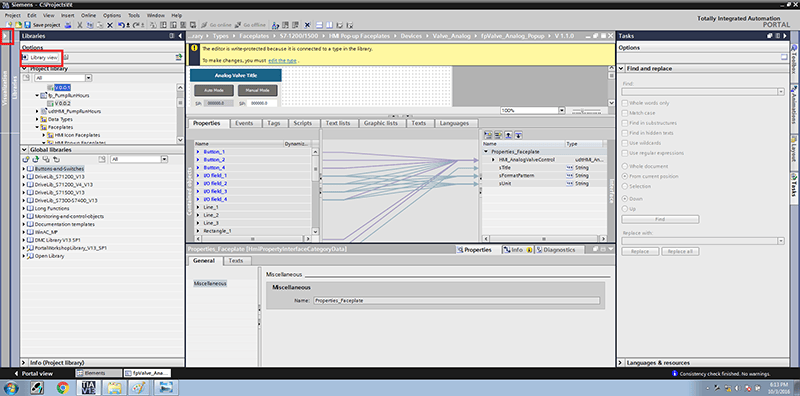
Task: Expand HMI_AnalogValveControl interface row
Action: point(493,160)
